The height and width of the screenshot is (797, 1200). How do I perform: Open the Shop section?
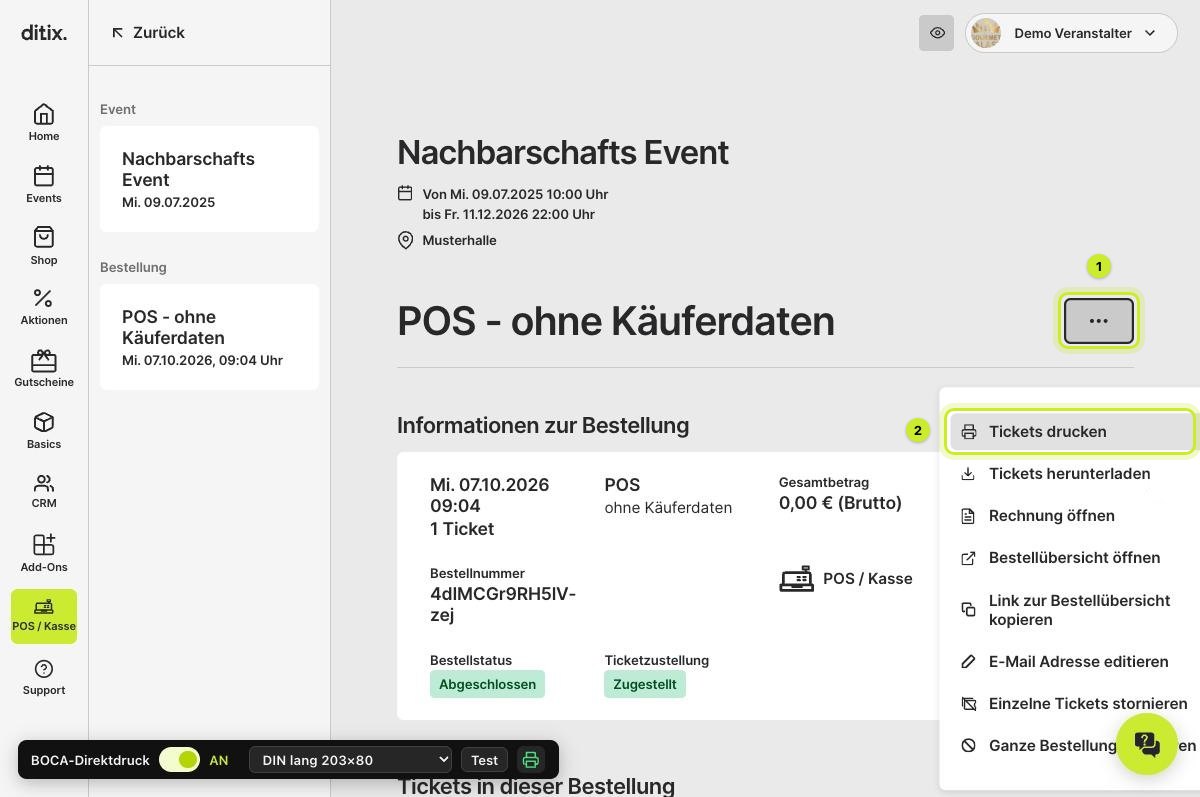point(44,247)
